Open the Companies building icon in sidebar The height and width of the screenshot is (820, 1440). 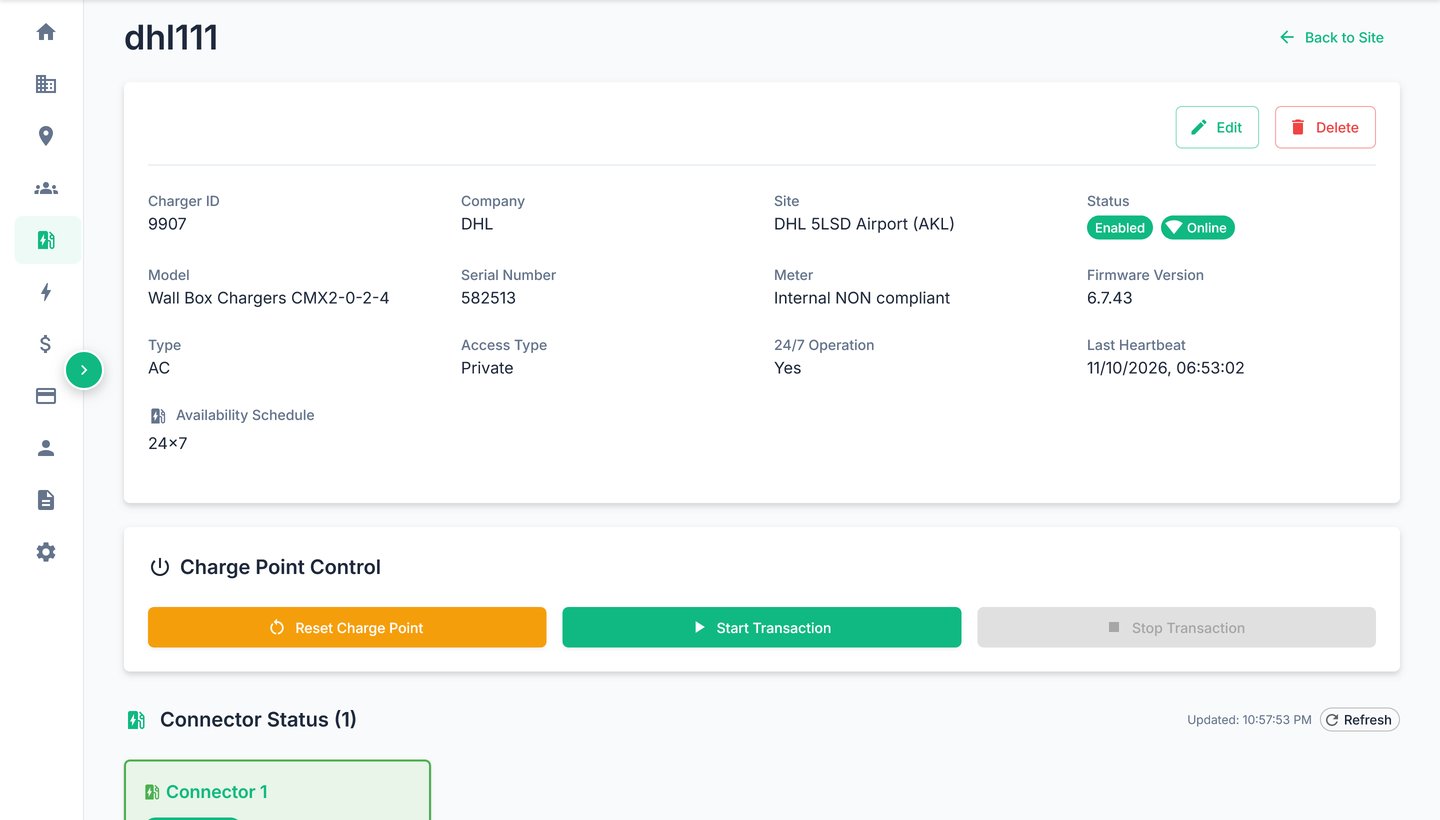point(46,84)
